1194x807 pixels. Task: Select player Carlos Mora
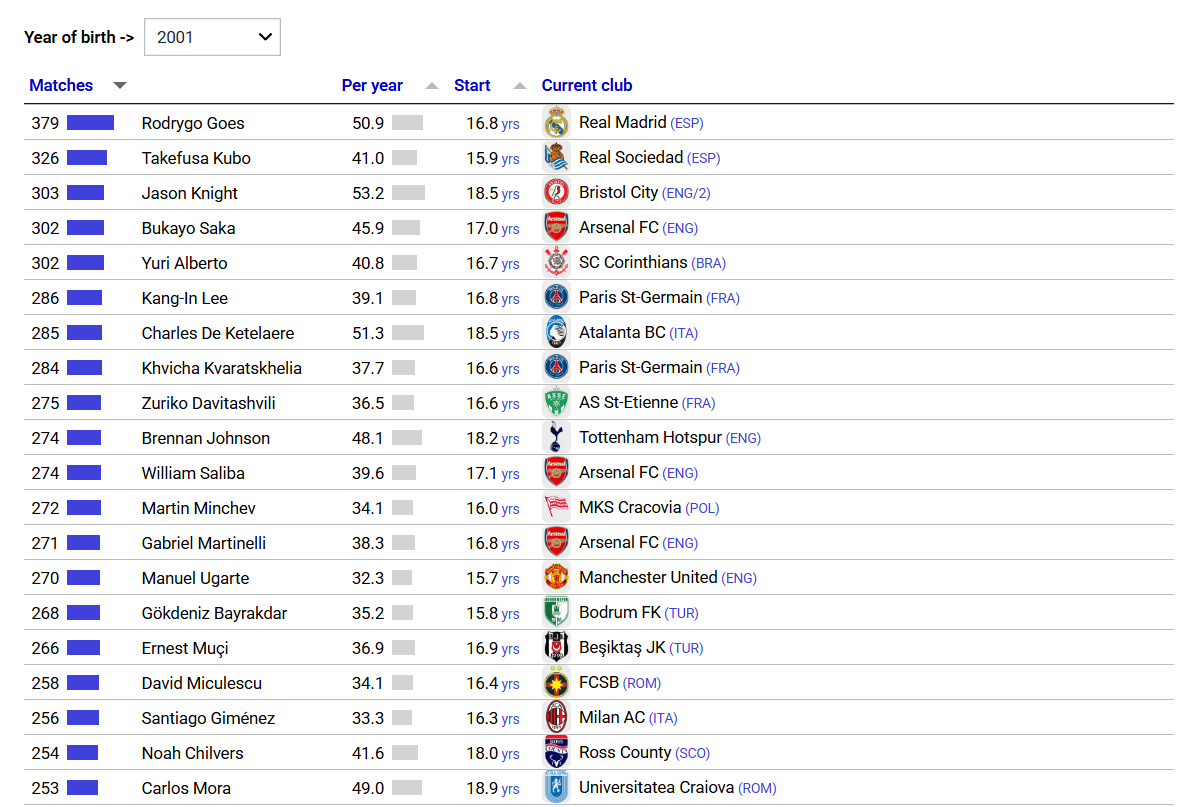click(186, 789)
